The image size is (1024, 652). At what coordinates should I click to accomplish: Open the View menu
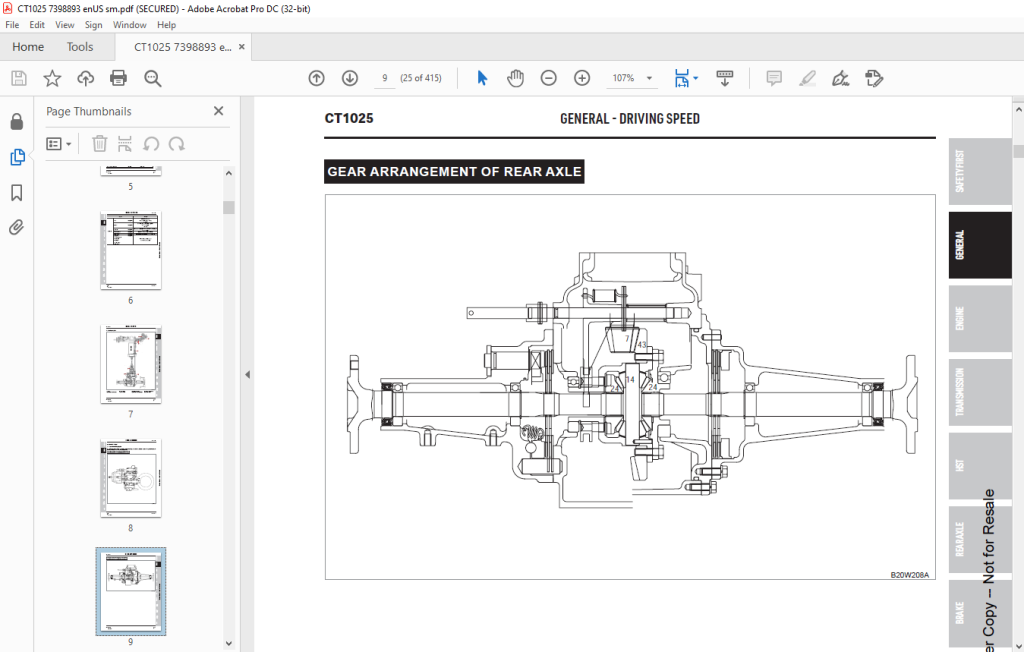(x=65, y=25)
